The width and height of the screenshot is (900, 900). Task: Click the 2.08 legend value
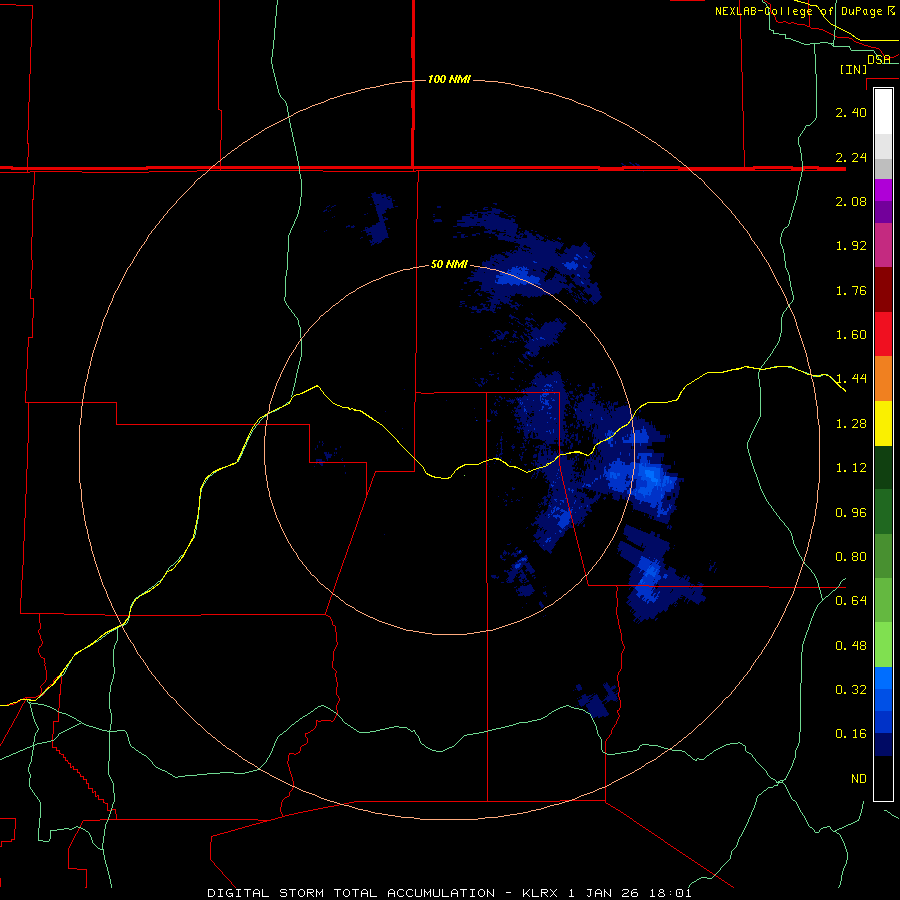click(x=851, y=201)
